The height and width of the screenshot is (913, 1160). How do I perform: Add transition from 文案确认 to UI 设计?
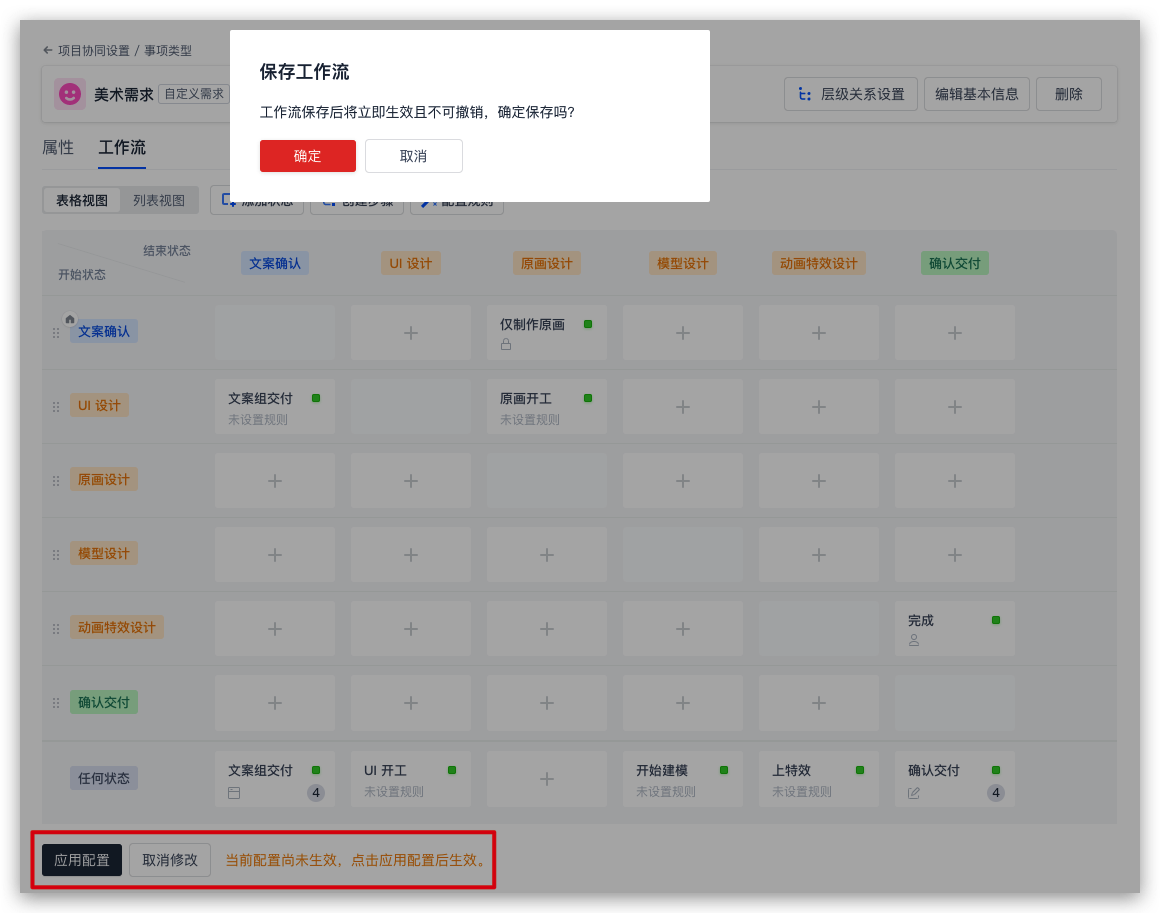click(411, 333)
